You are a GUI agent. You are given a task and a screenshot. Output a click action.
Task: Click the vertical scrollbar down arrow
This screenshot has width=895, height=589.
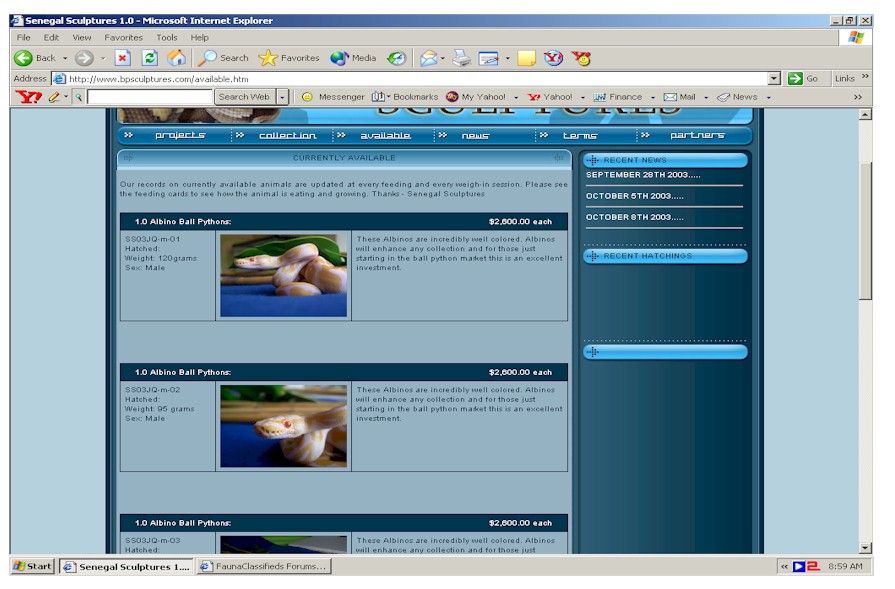point(865,548)
